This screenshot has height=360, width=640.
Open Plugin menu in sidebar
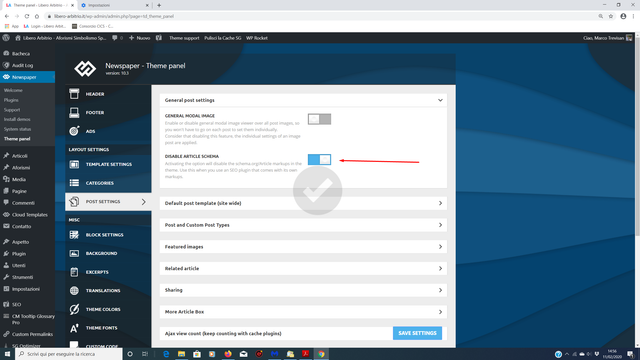19,253
